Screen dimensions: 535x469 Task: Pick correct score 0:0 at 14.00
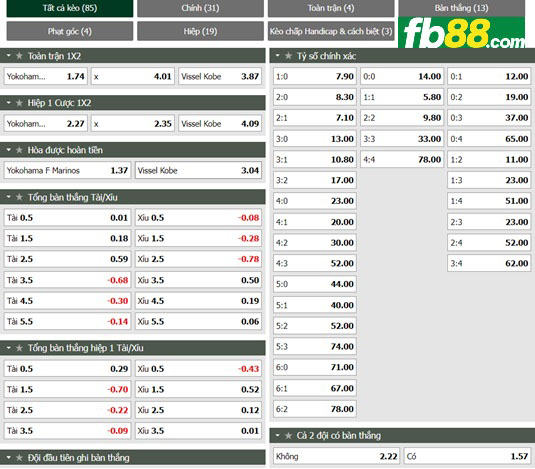402,76
